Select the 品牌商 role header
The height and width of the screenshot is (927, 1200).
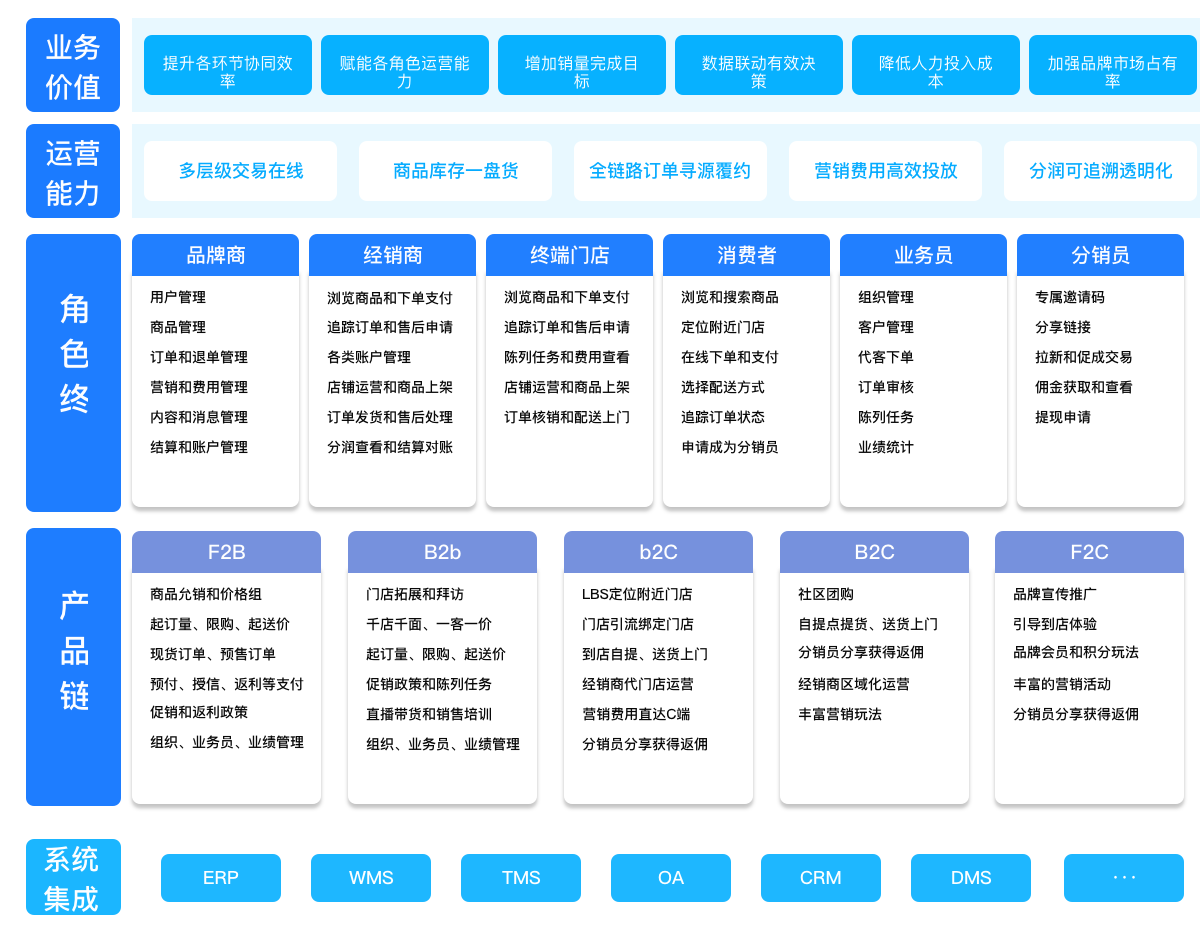pyautogui.click(x=215, y=256)
